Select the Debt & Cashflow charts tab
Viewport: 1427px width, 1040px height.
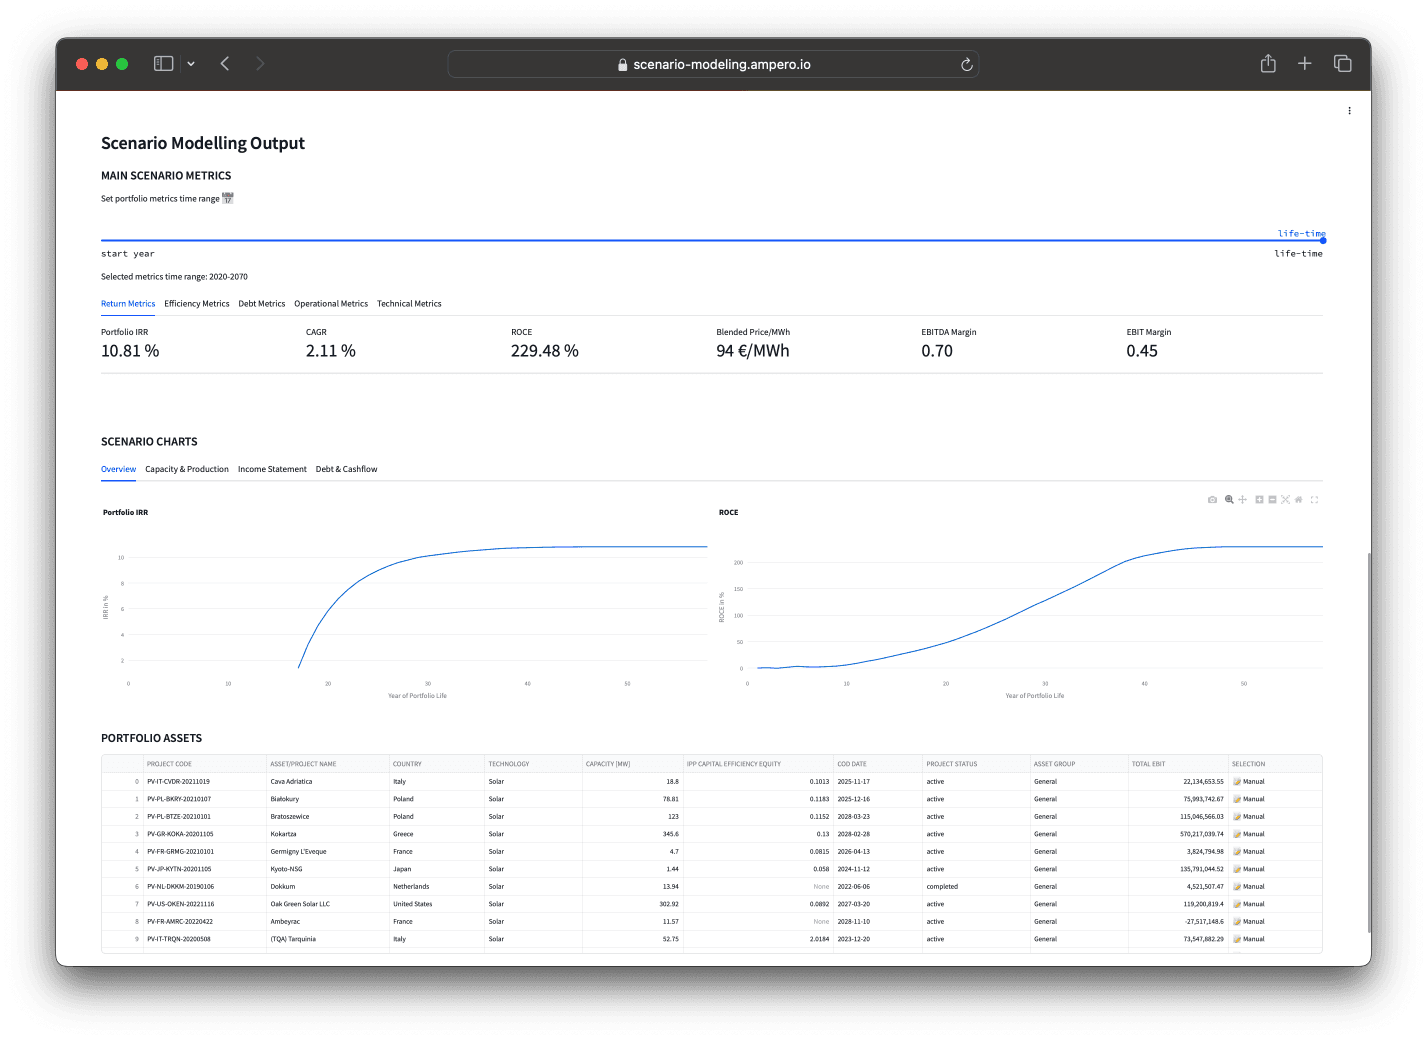pos(347,469)
